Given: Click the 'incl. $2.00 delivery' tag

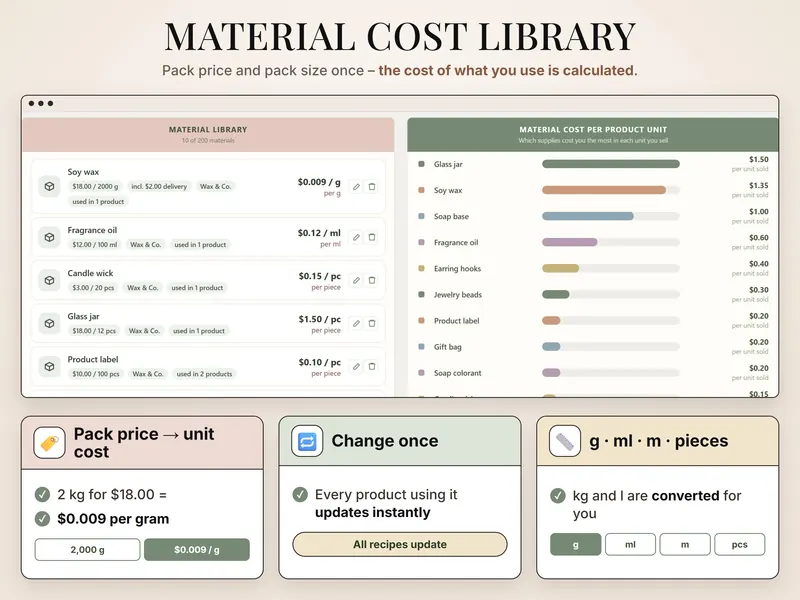Looking at the screenshot, I should [x=159, y=187].
